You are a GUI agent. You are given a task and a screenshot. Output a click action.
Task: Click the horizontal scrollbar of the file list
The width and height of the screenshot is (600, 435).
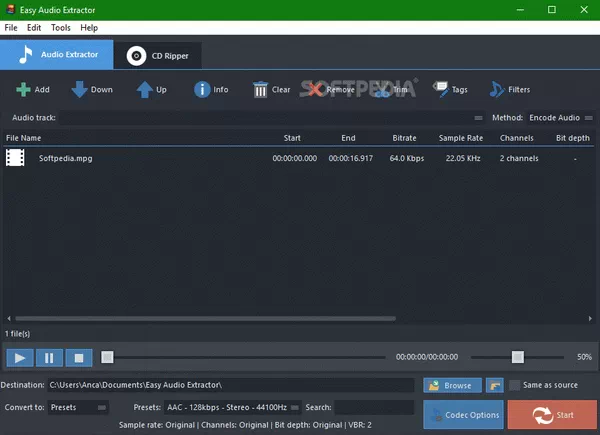[205, 318]
